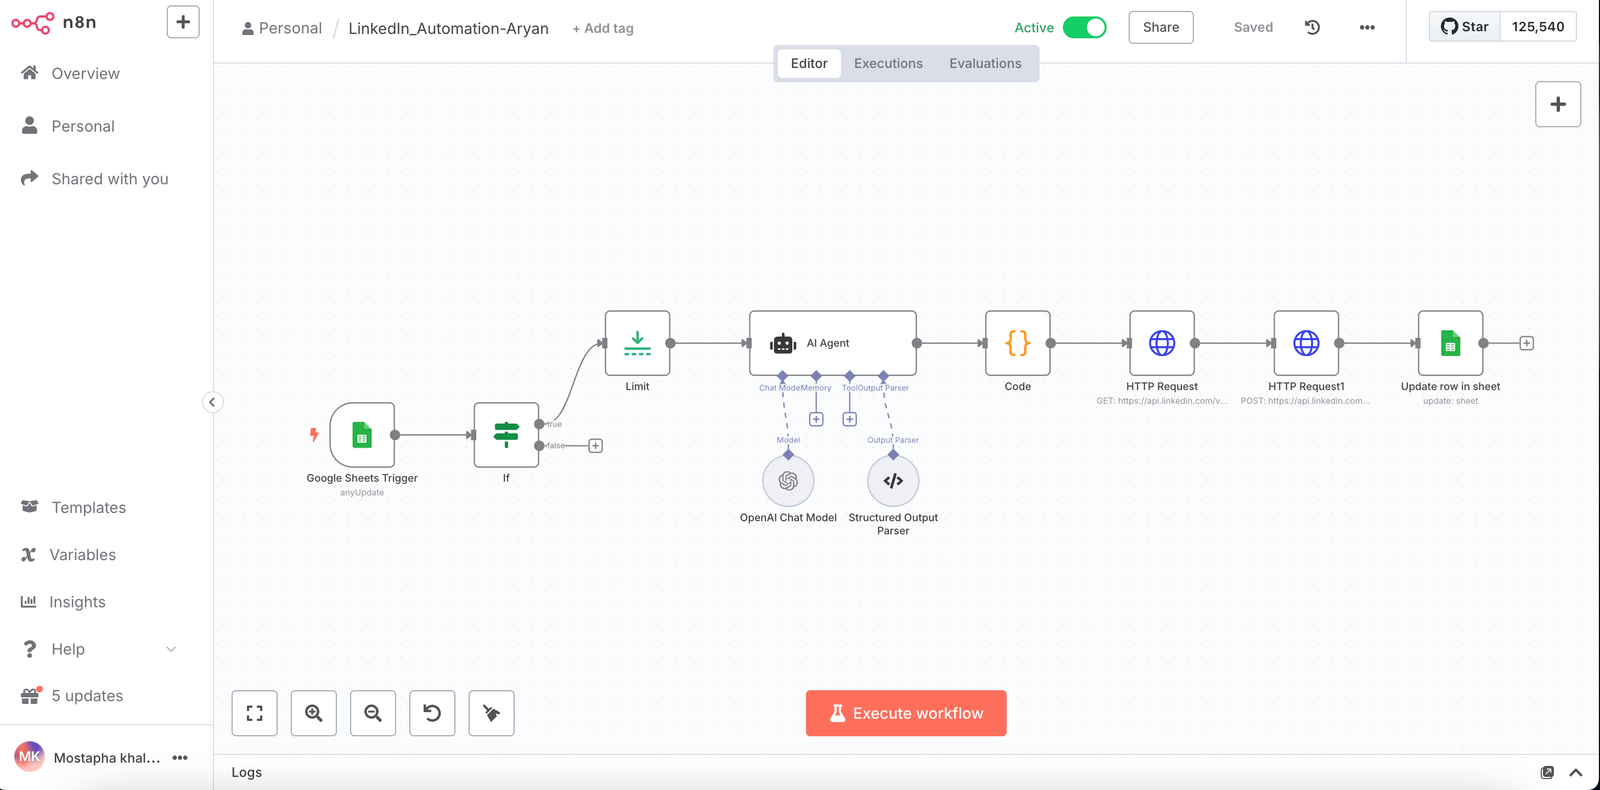Click the MK user avatar
The image size is (1600, 790).
29,757
